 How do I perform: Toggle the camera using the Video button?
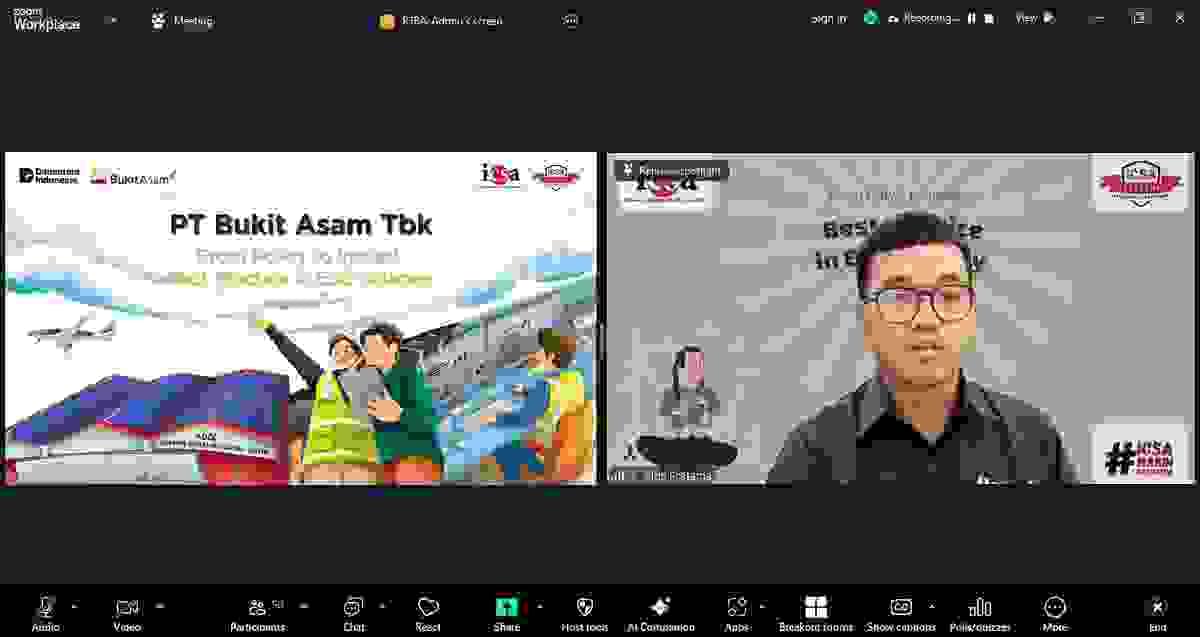point(127,608)
